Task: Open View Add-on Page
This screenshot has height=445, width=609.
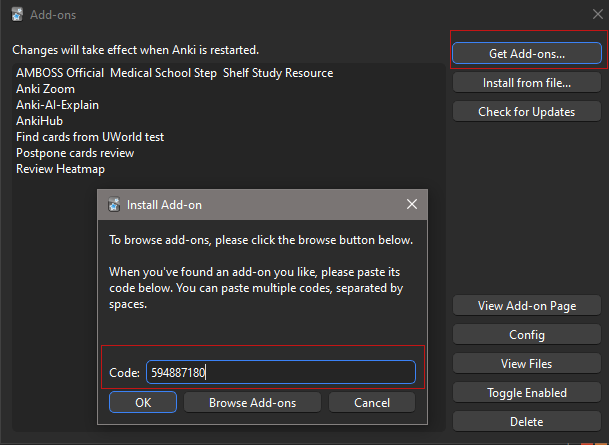Action: (x=527, y=306)
